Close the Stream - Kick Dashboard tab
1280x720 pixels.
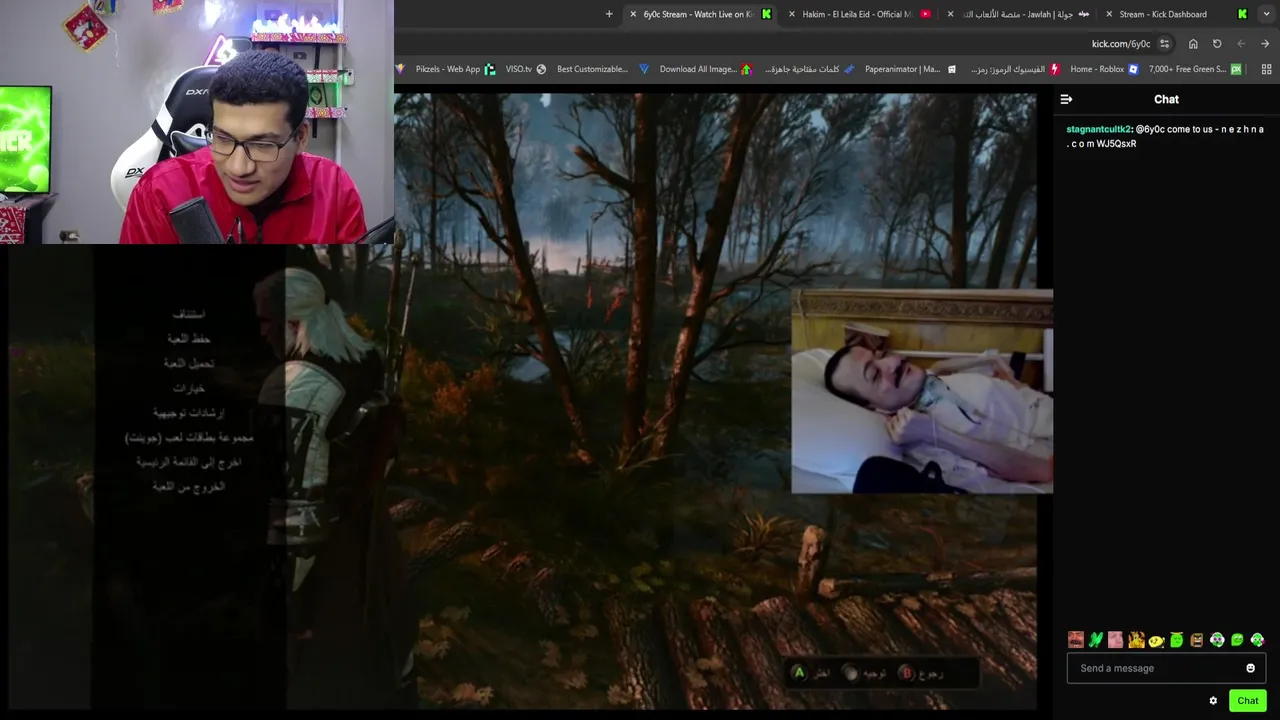click(1109, 14)
